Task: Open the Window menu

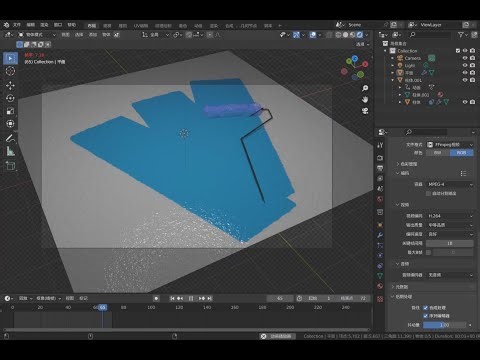Action: 58,25
